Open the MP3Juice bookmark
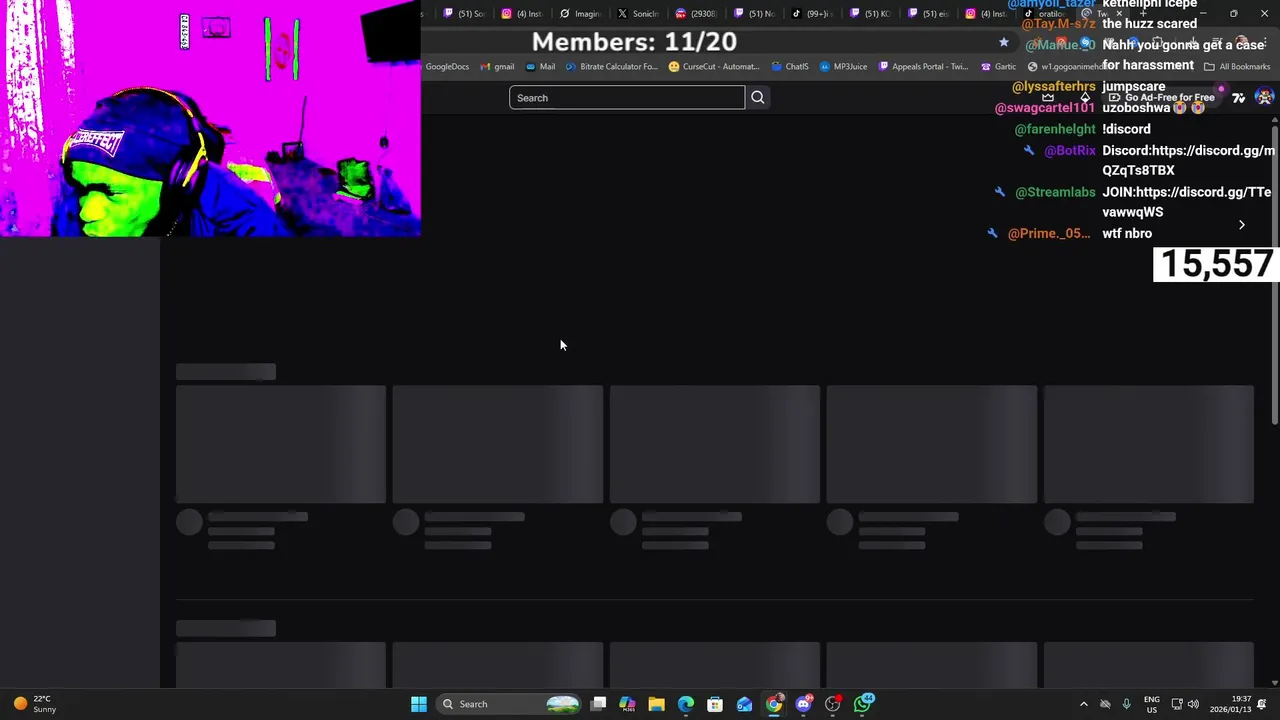This screenshot has width=1280, height=720. click(844, 67)
